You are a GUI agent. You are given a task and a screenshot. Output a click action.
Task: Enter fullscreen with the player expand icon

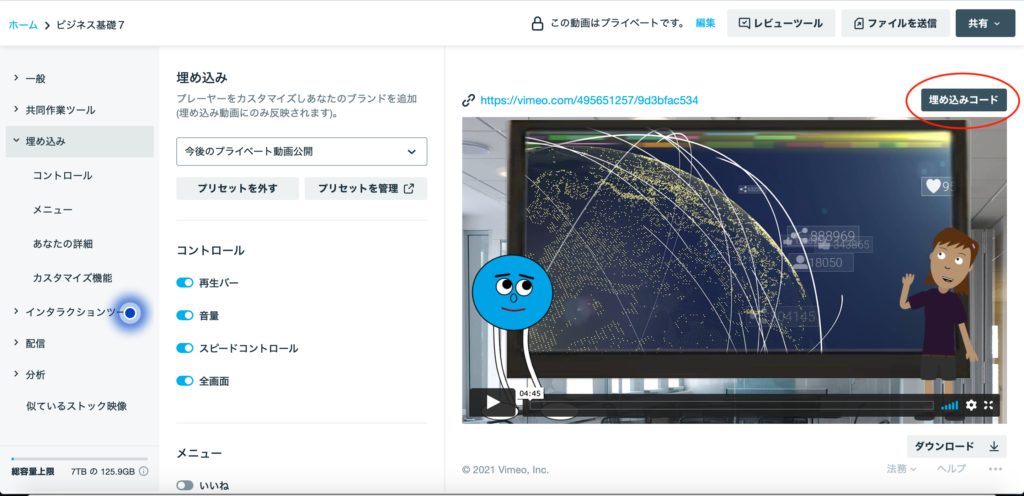[989, 405]
